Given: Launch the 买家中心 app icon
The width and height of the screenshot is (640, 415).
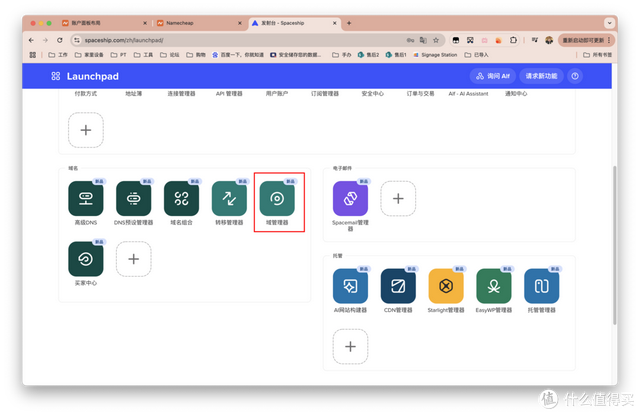Looking at the screenshot, I should coord(86,259).
